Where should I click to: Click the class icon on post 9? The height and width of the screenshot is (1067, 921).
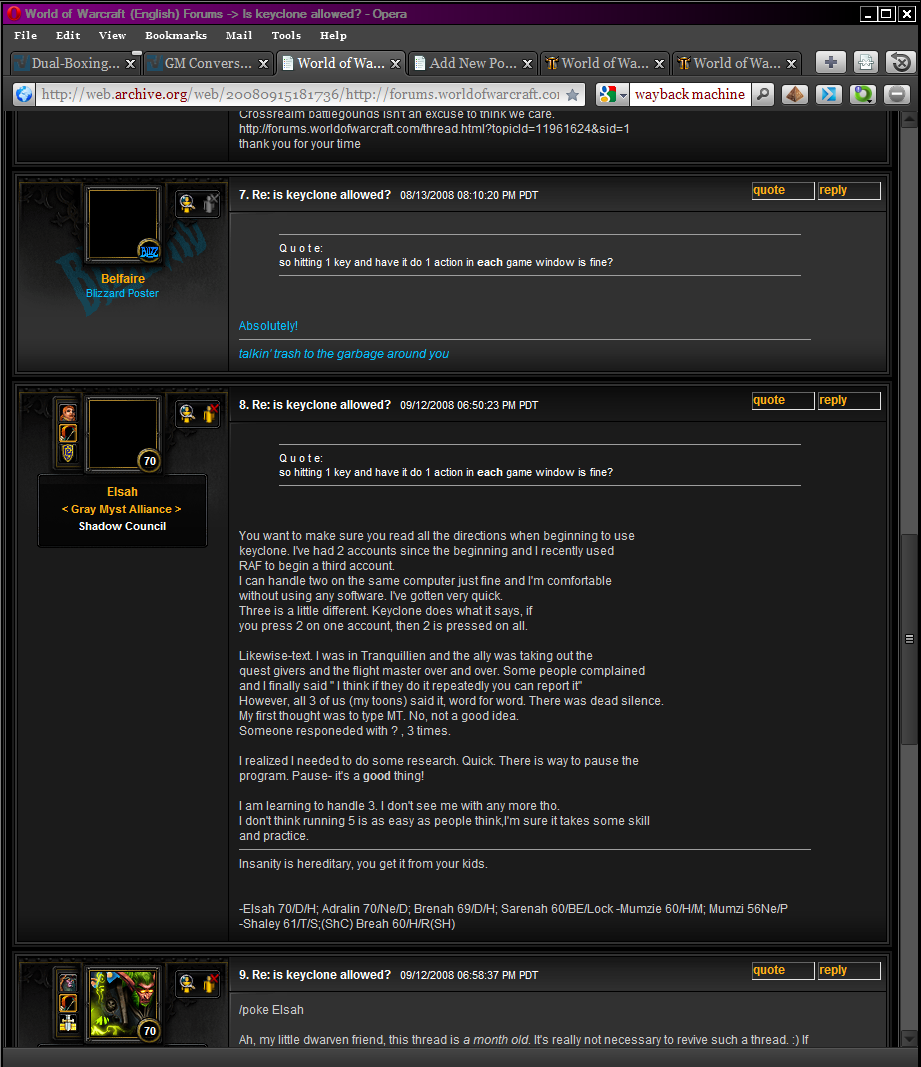(x=68, y=1003)
